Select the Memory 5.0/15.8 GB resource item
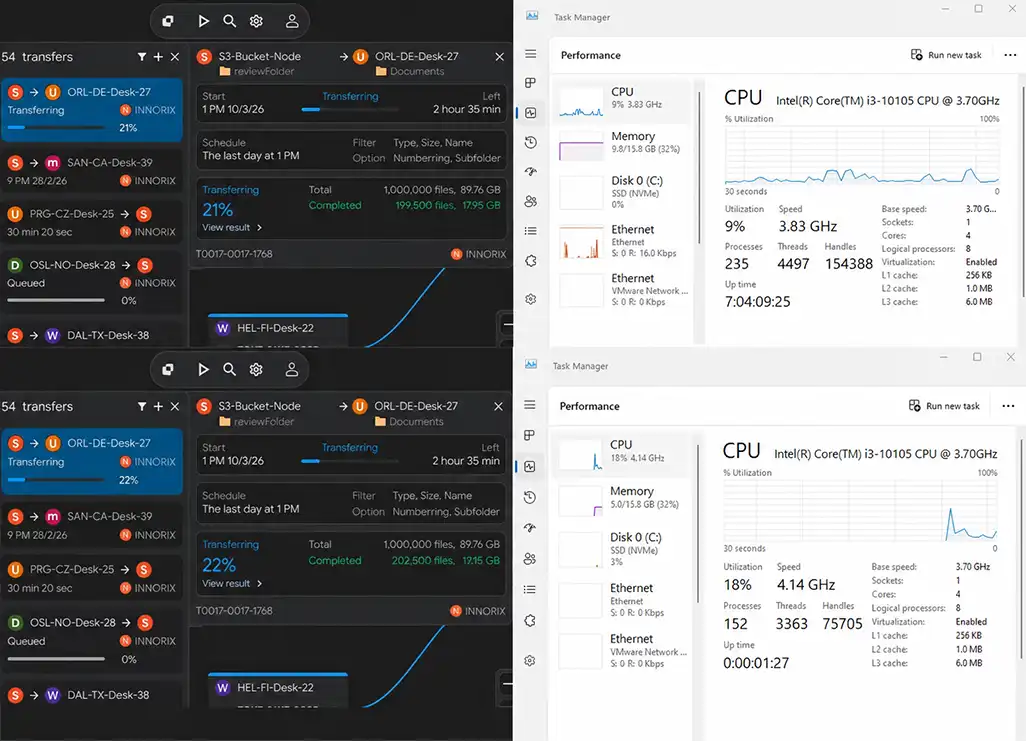 click(622, 499)
